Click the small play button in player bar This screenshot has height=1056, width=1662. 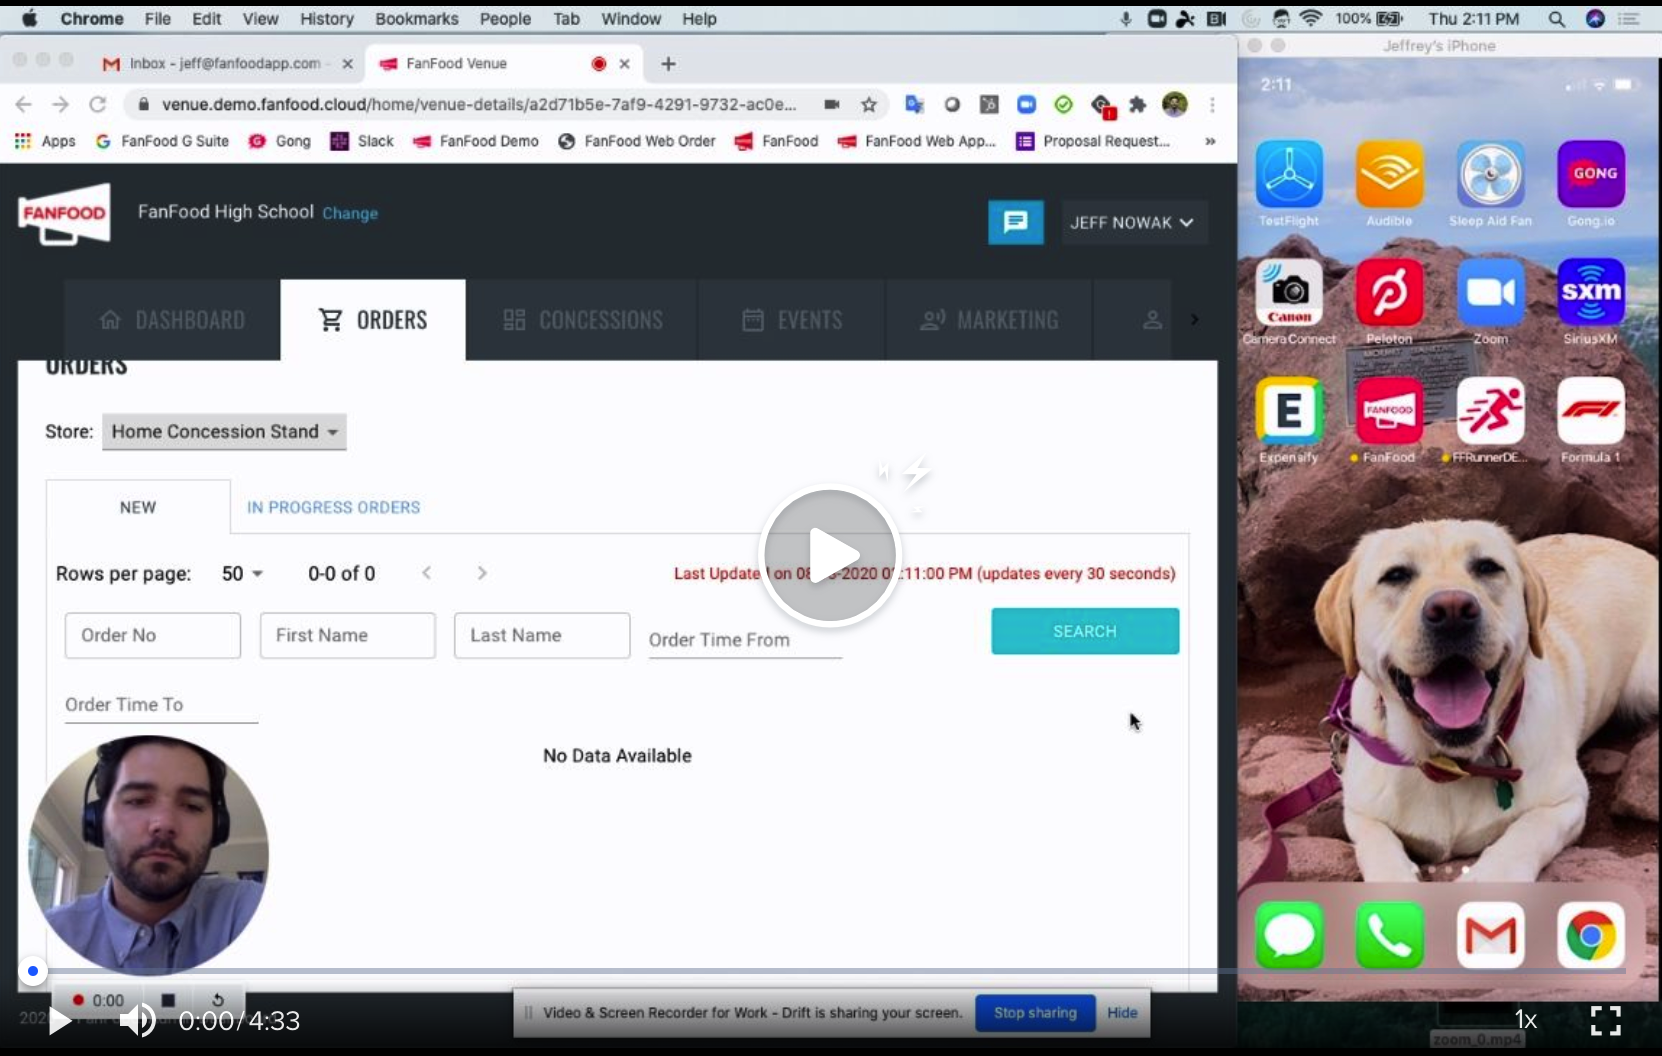point(60,1021)
